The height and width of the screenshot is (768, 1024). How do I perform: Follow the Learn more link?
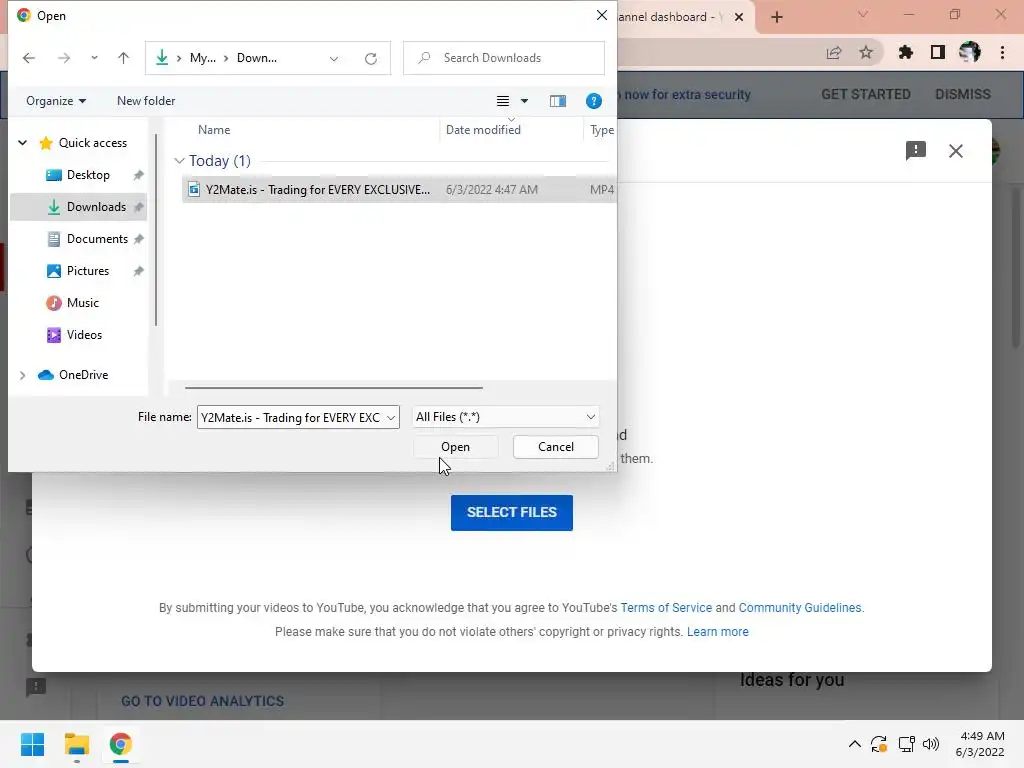coord(718,632)
